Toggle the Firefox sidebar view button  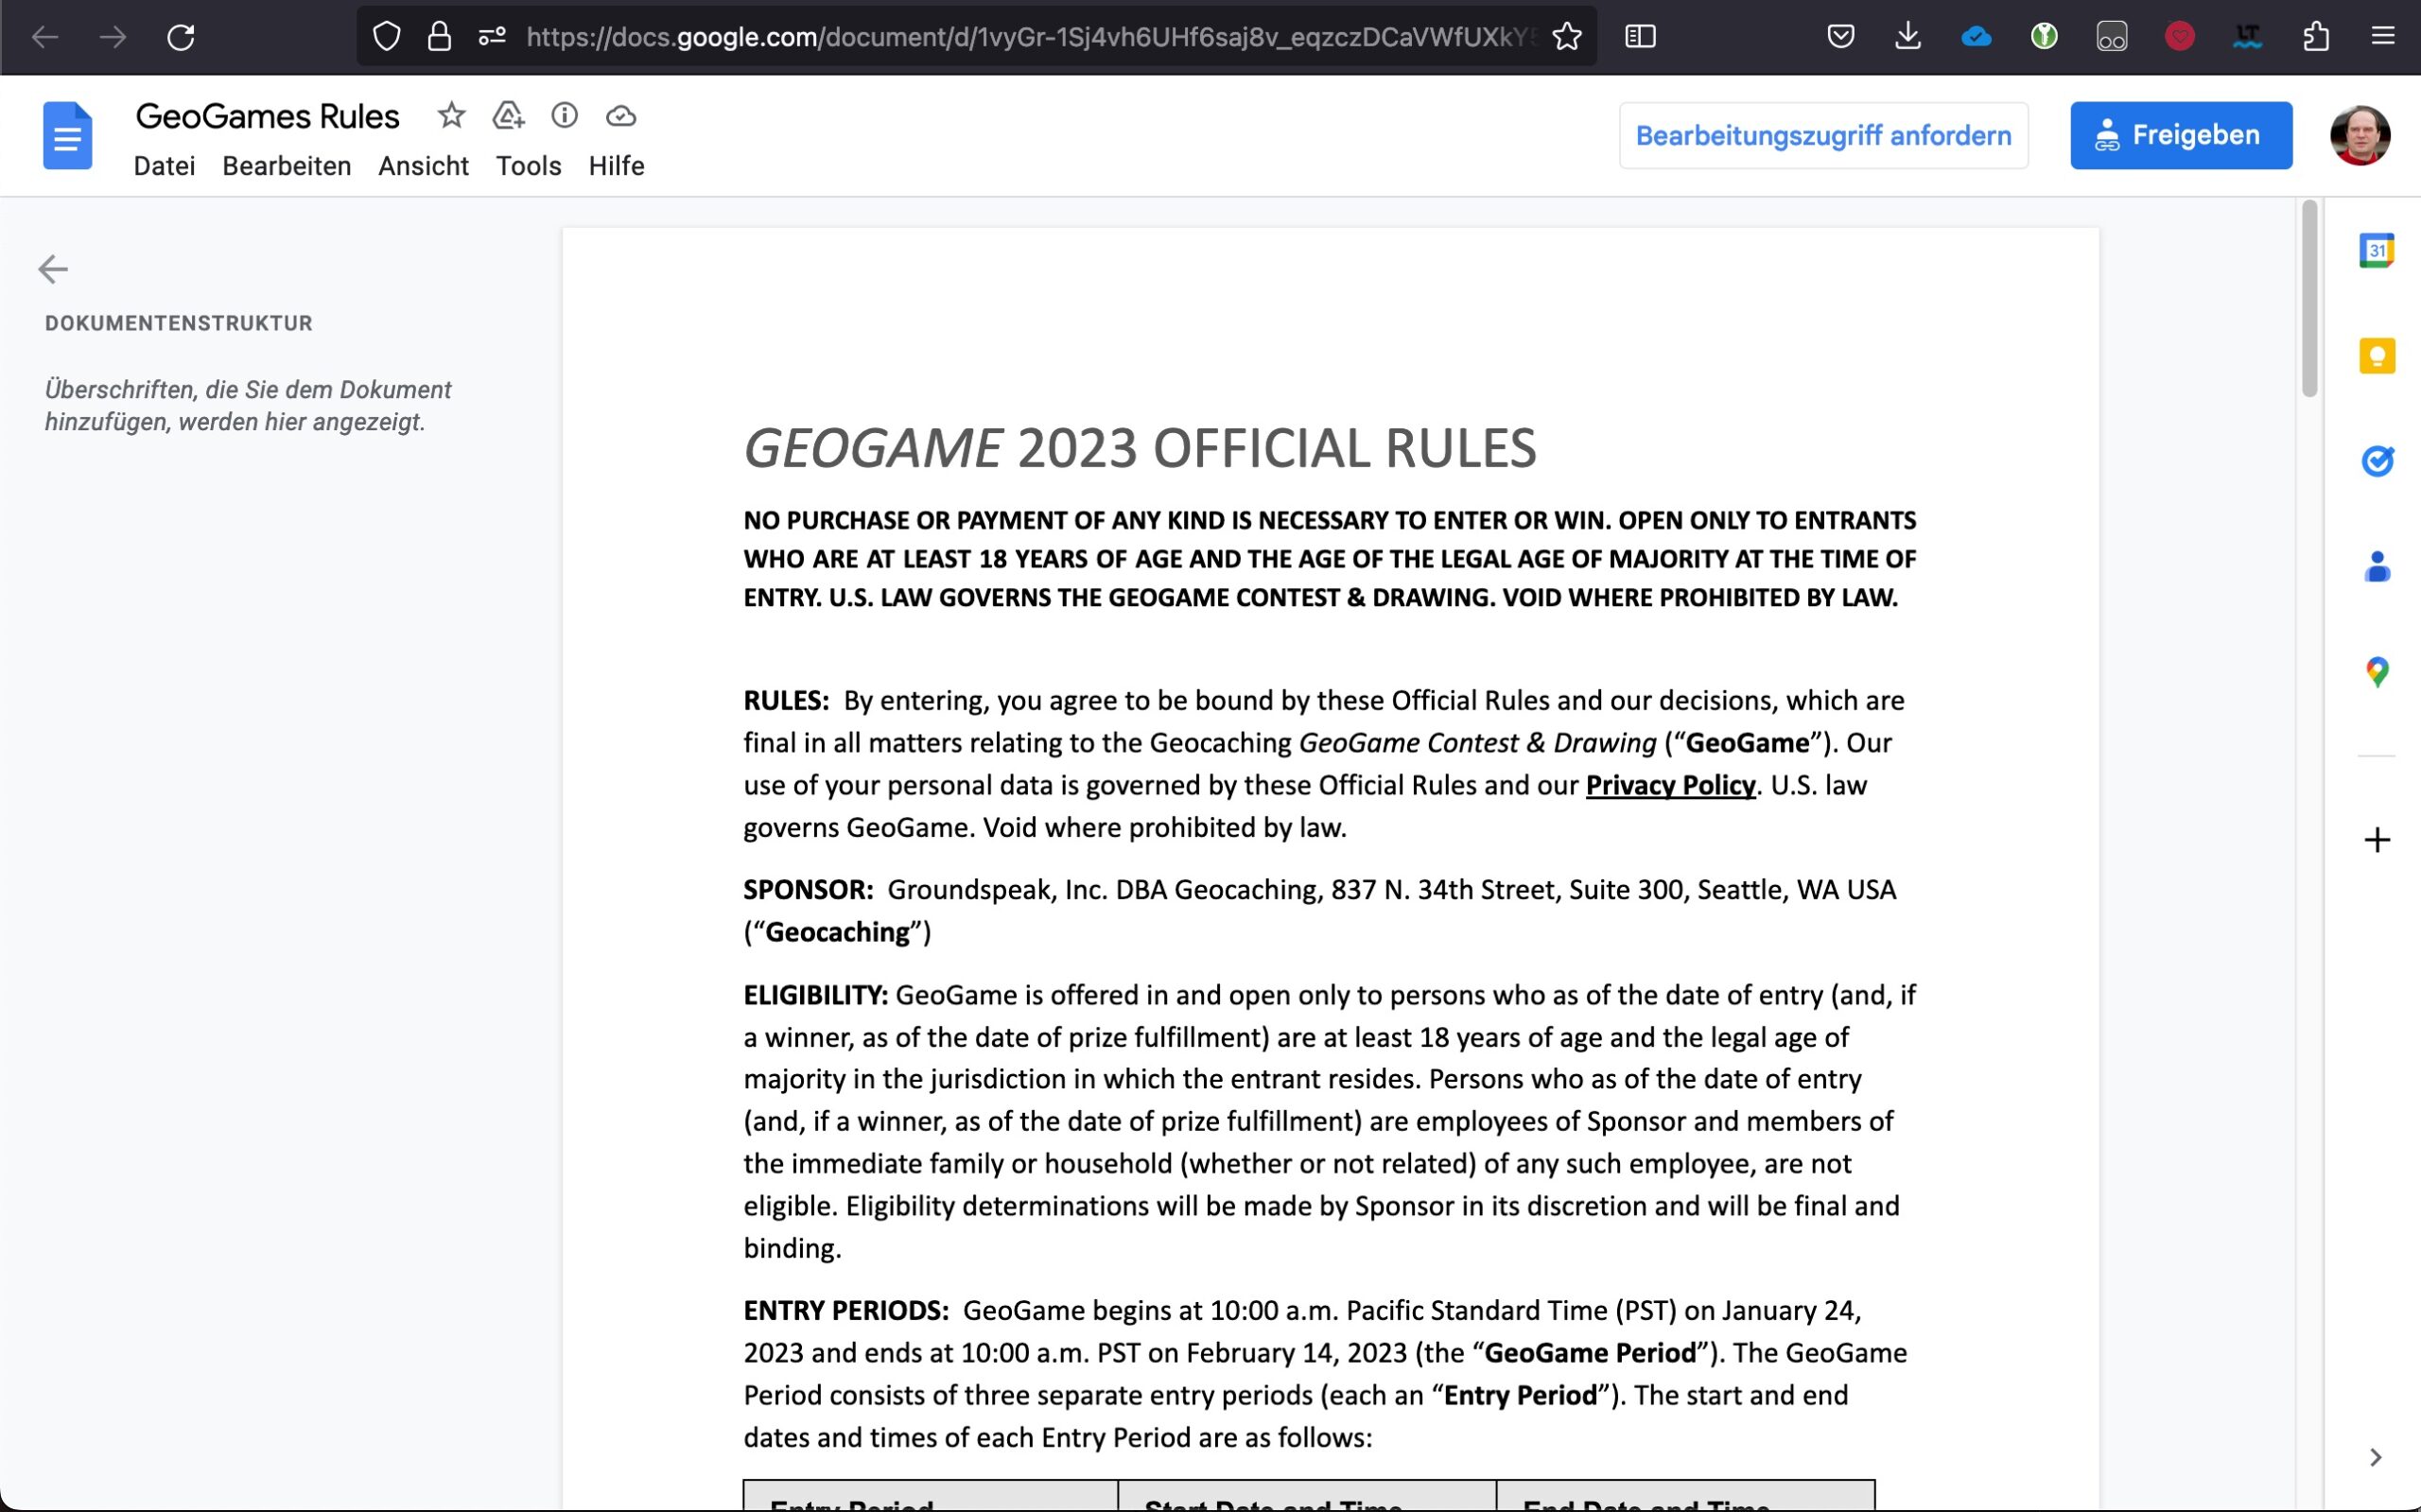[x=1640, y=37]
